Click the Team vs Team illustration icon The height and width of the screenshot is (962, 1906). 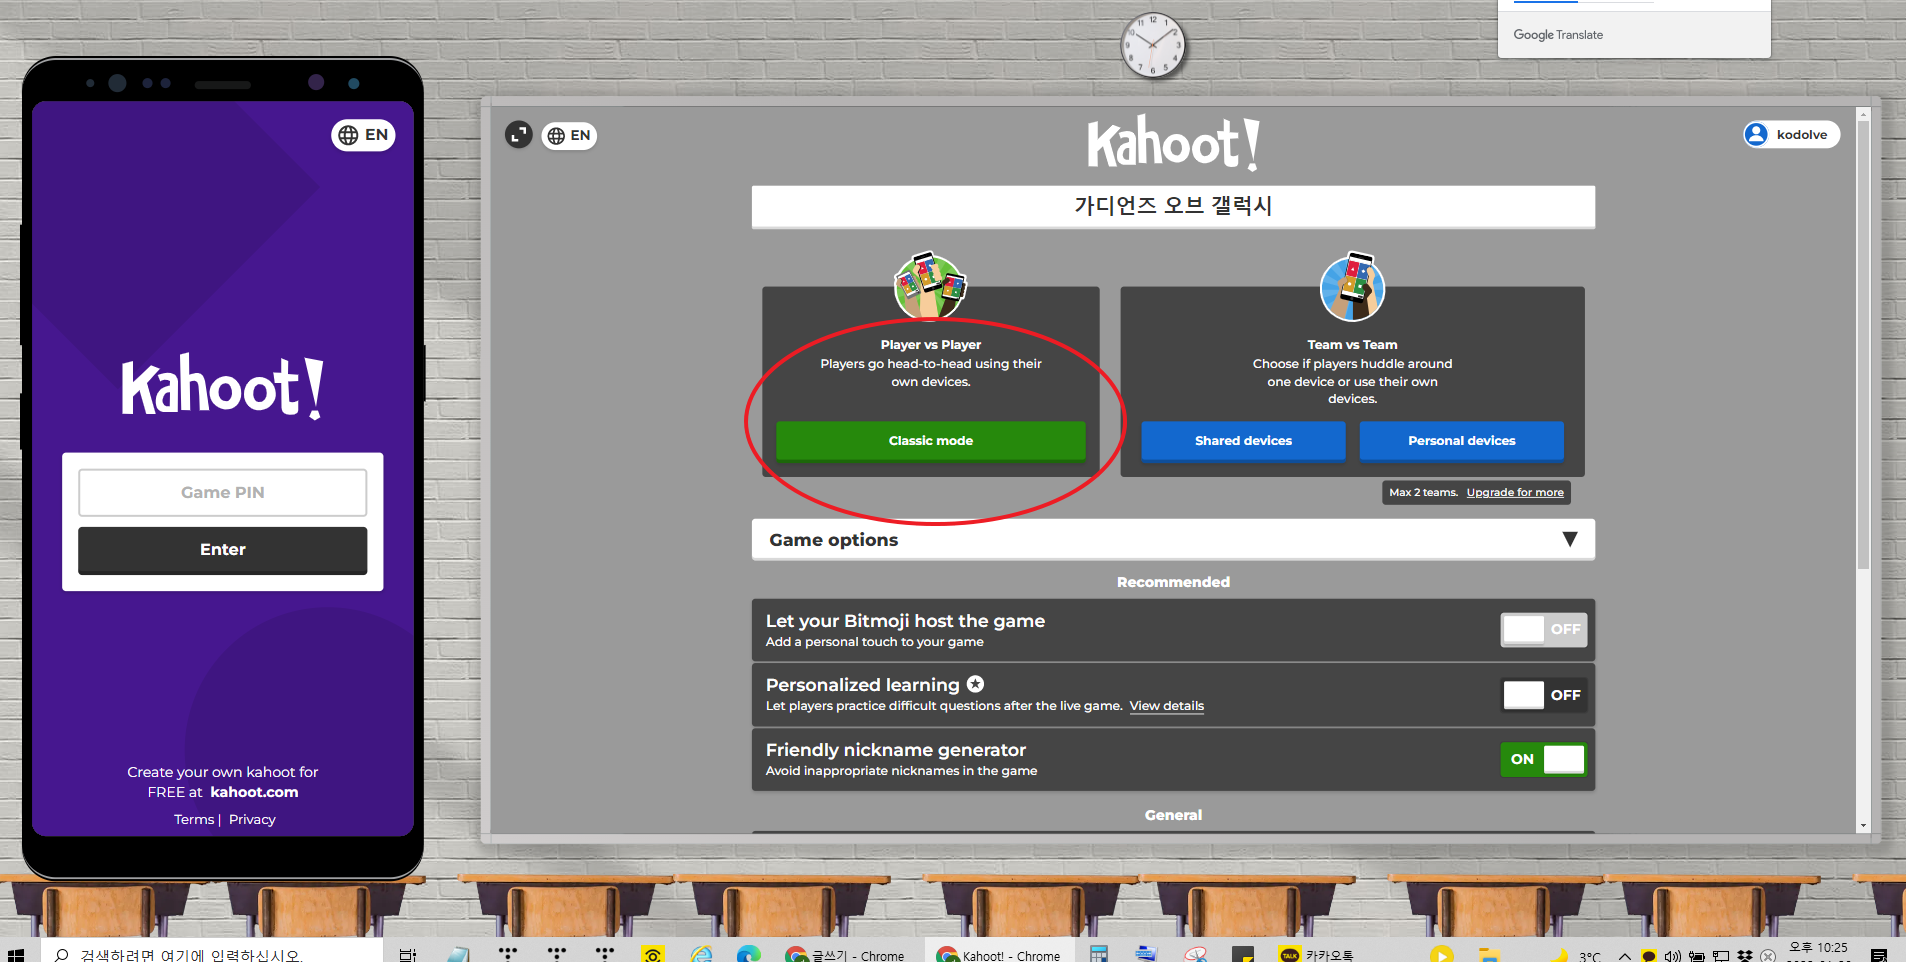1352,287
